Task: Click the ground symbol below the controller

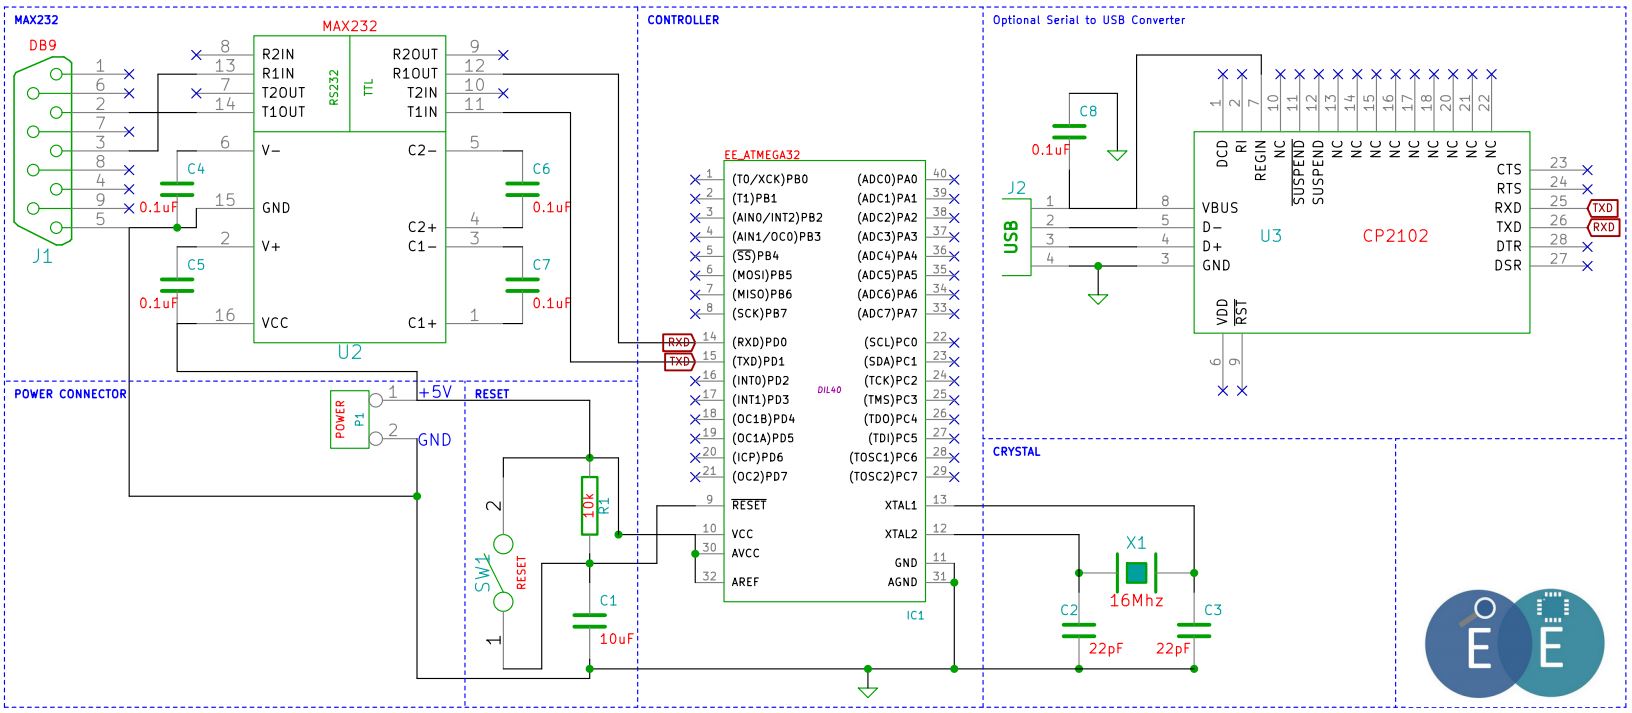Action: coord(868,690)
